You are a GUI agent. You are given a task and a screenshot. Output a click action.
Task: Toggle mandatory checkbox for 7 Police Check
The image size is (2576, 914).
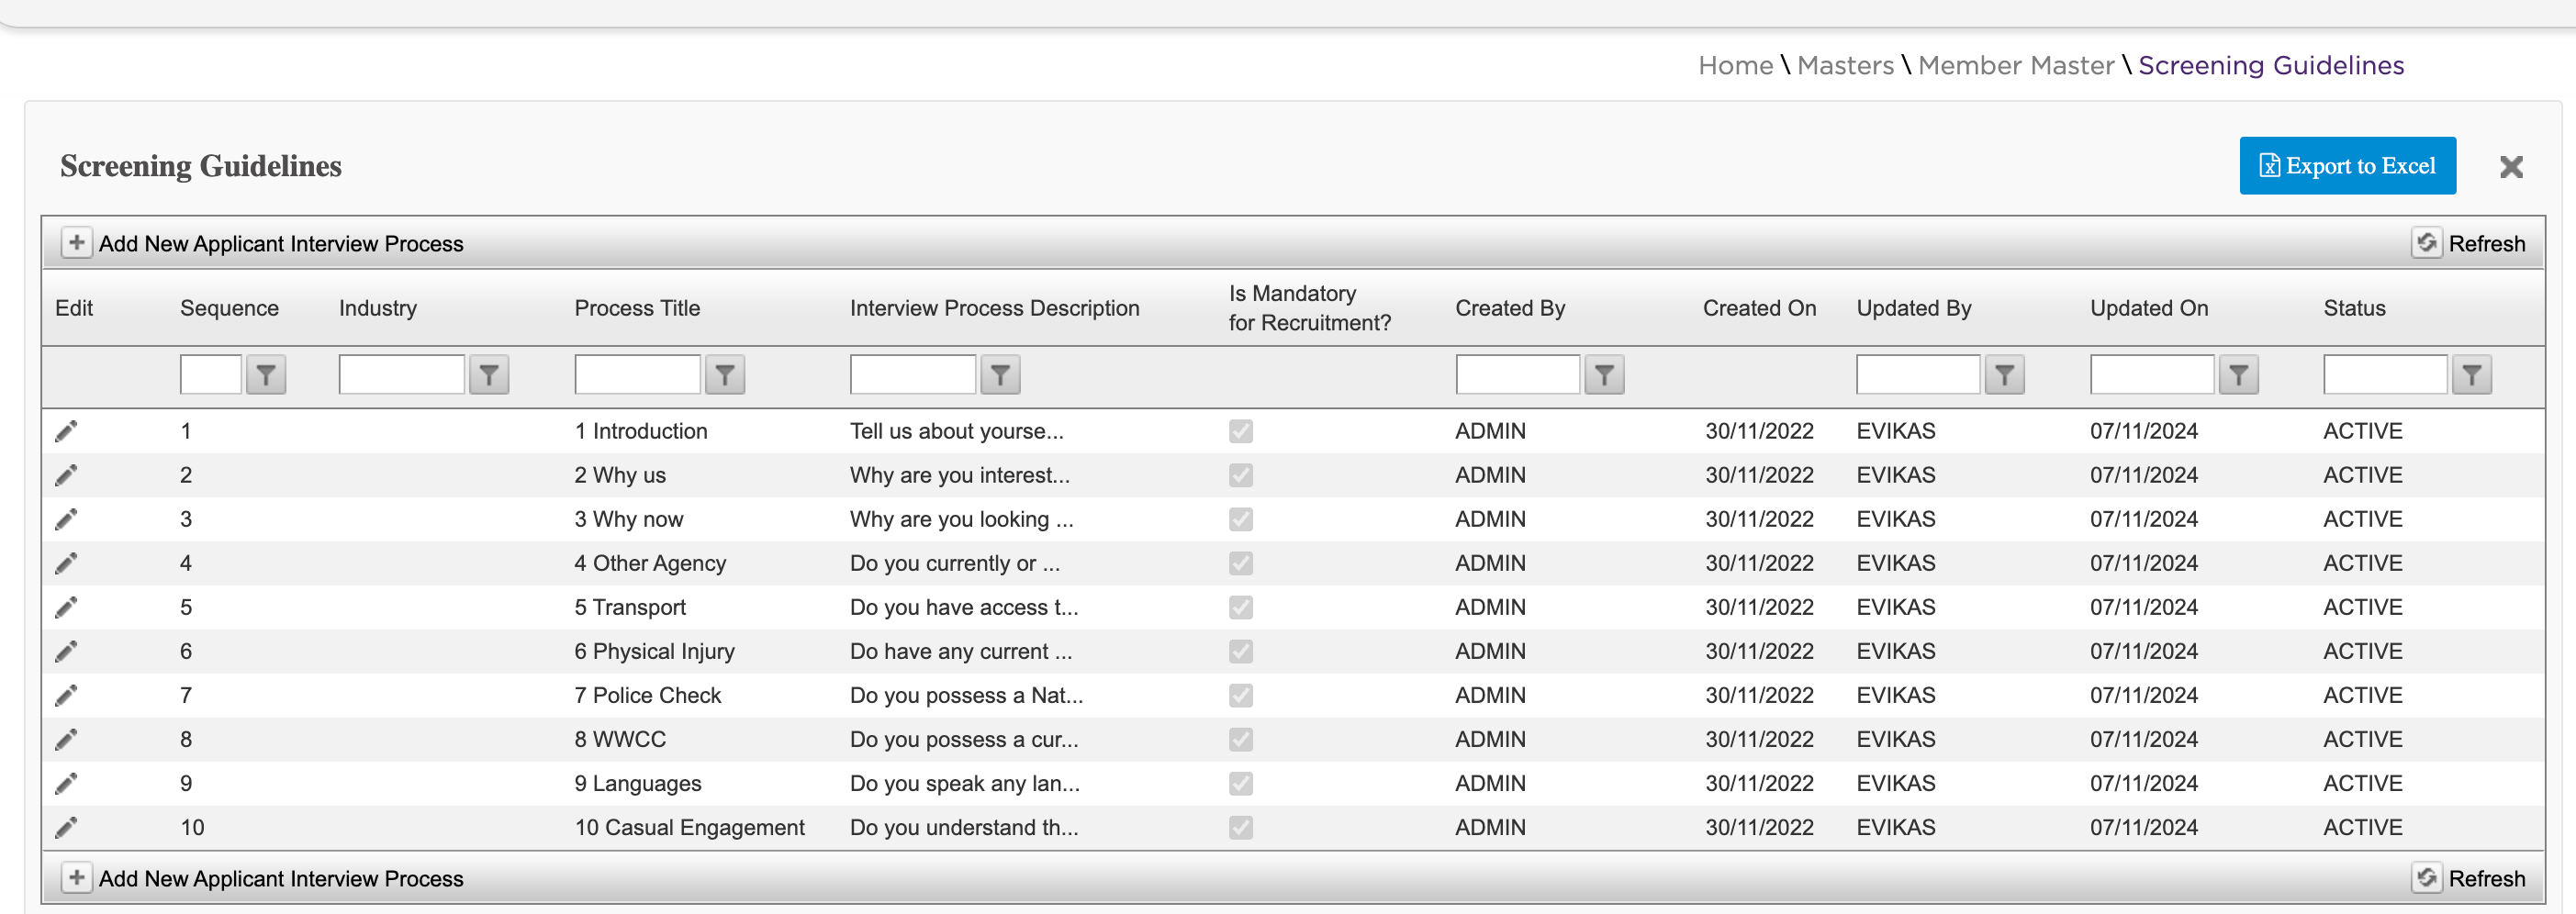[x=1241, y=695]
